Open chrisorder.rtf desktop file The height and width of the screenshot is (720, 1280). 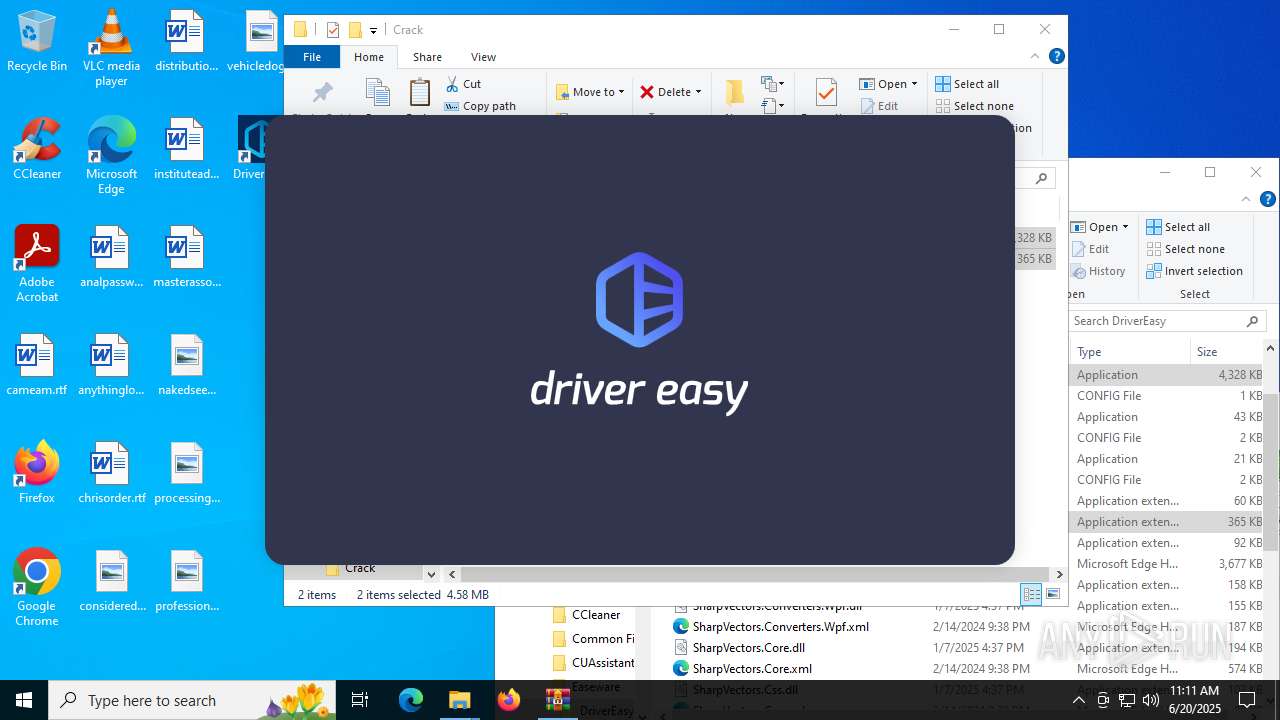tap(111, 472)
